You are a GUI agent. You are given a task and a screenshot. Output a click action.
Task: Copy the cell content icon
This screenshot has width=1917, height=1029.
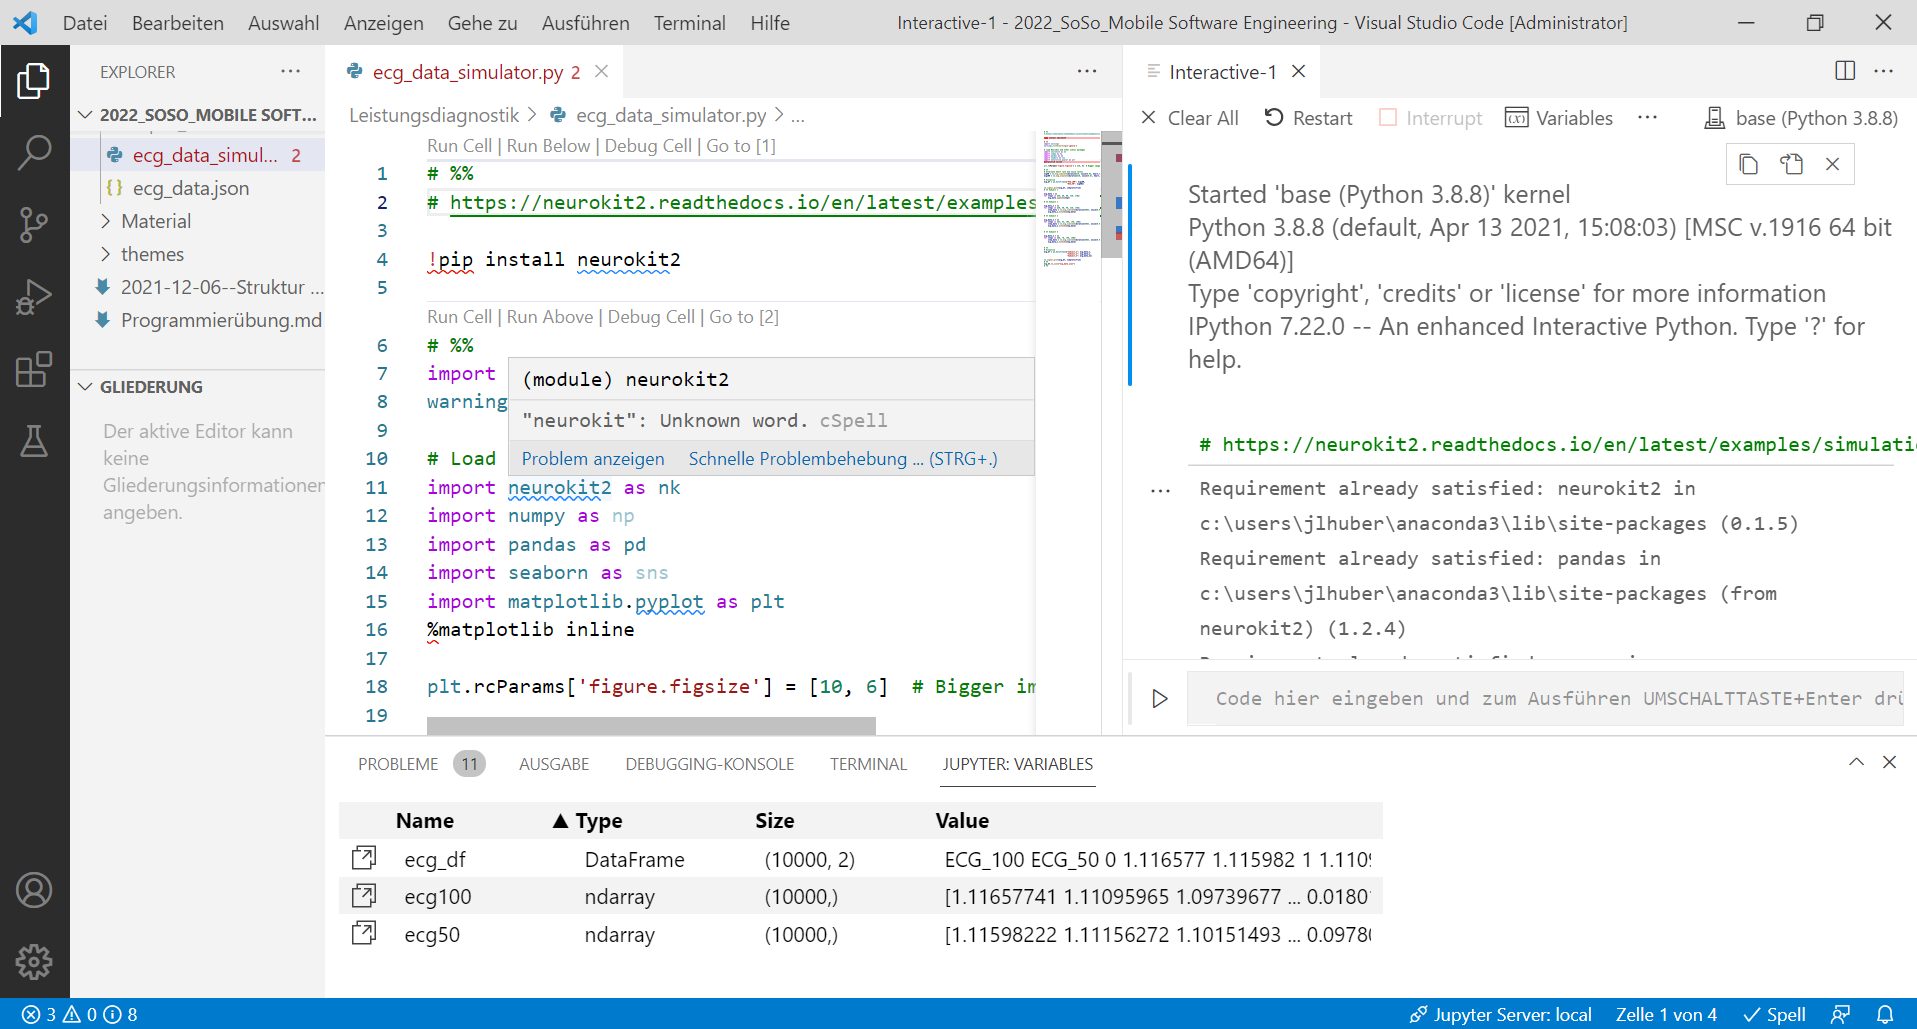click(x=1748, y=164)
